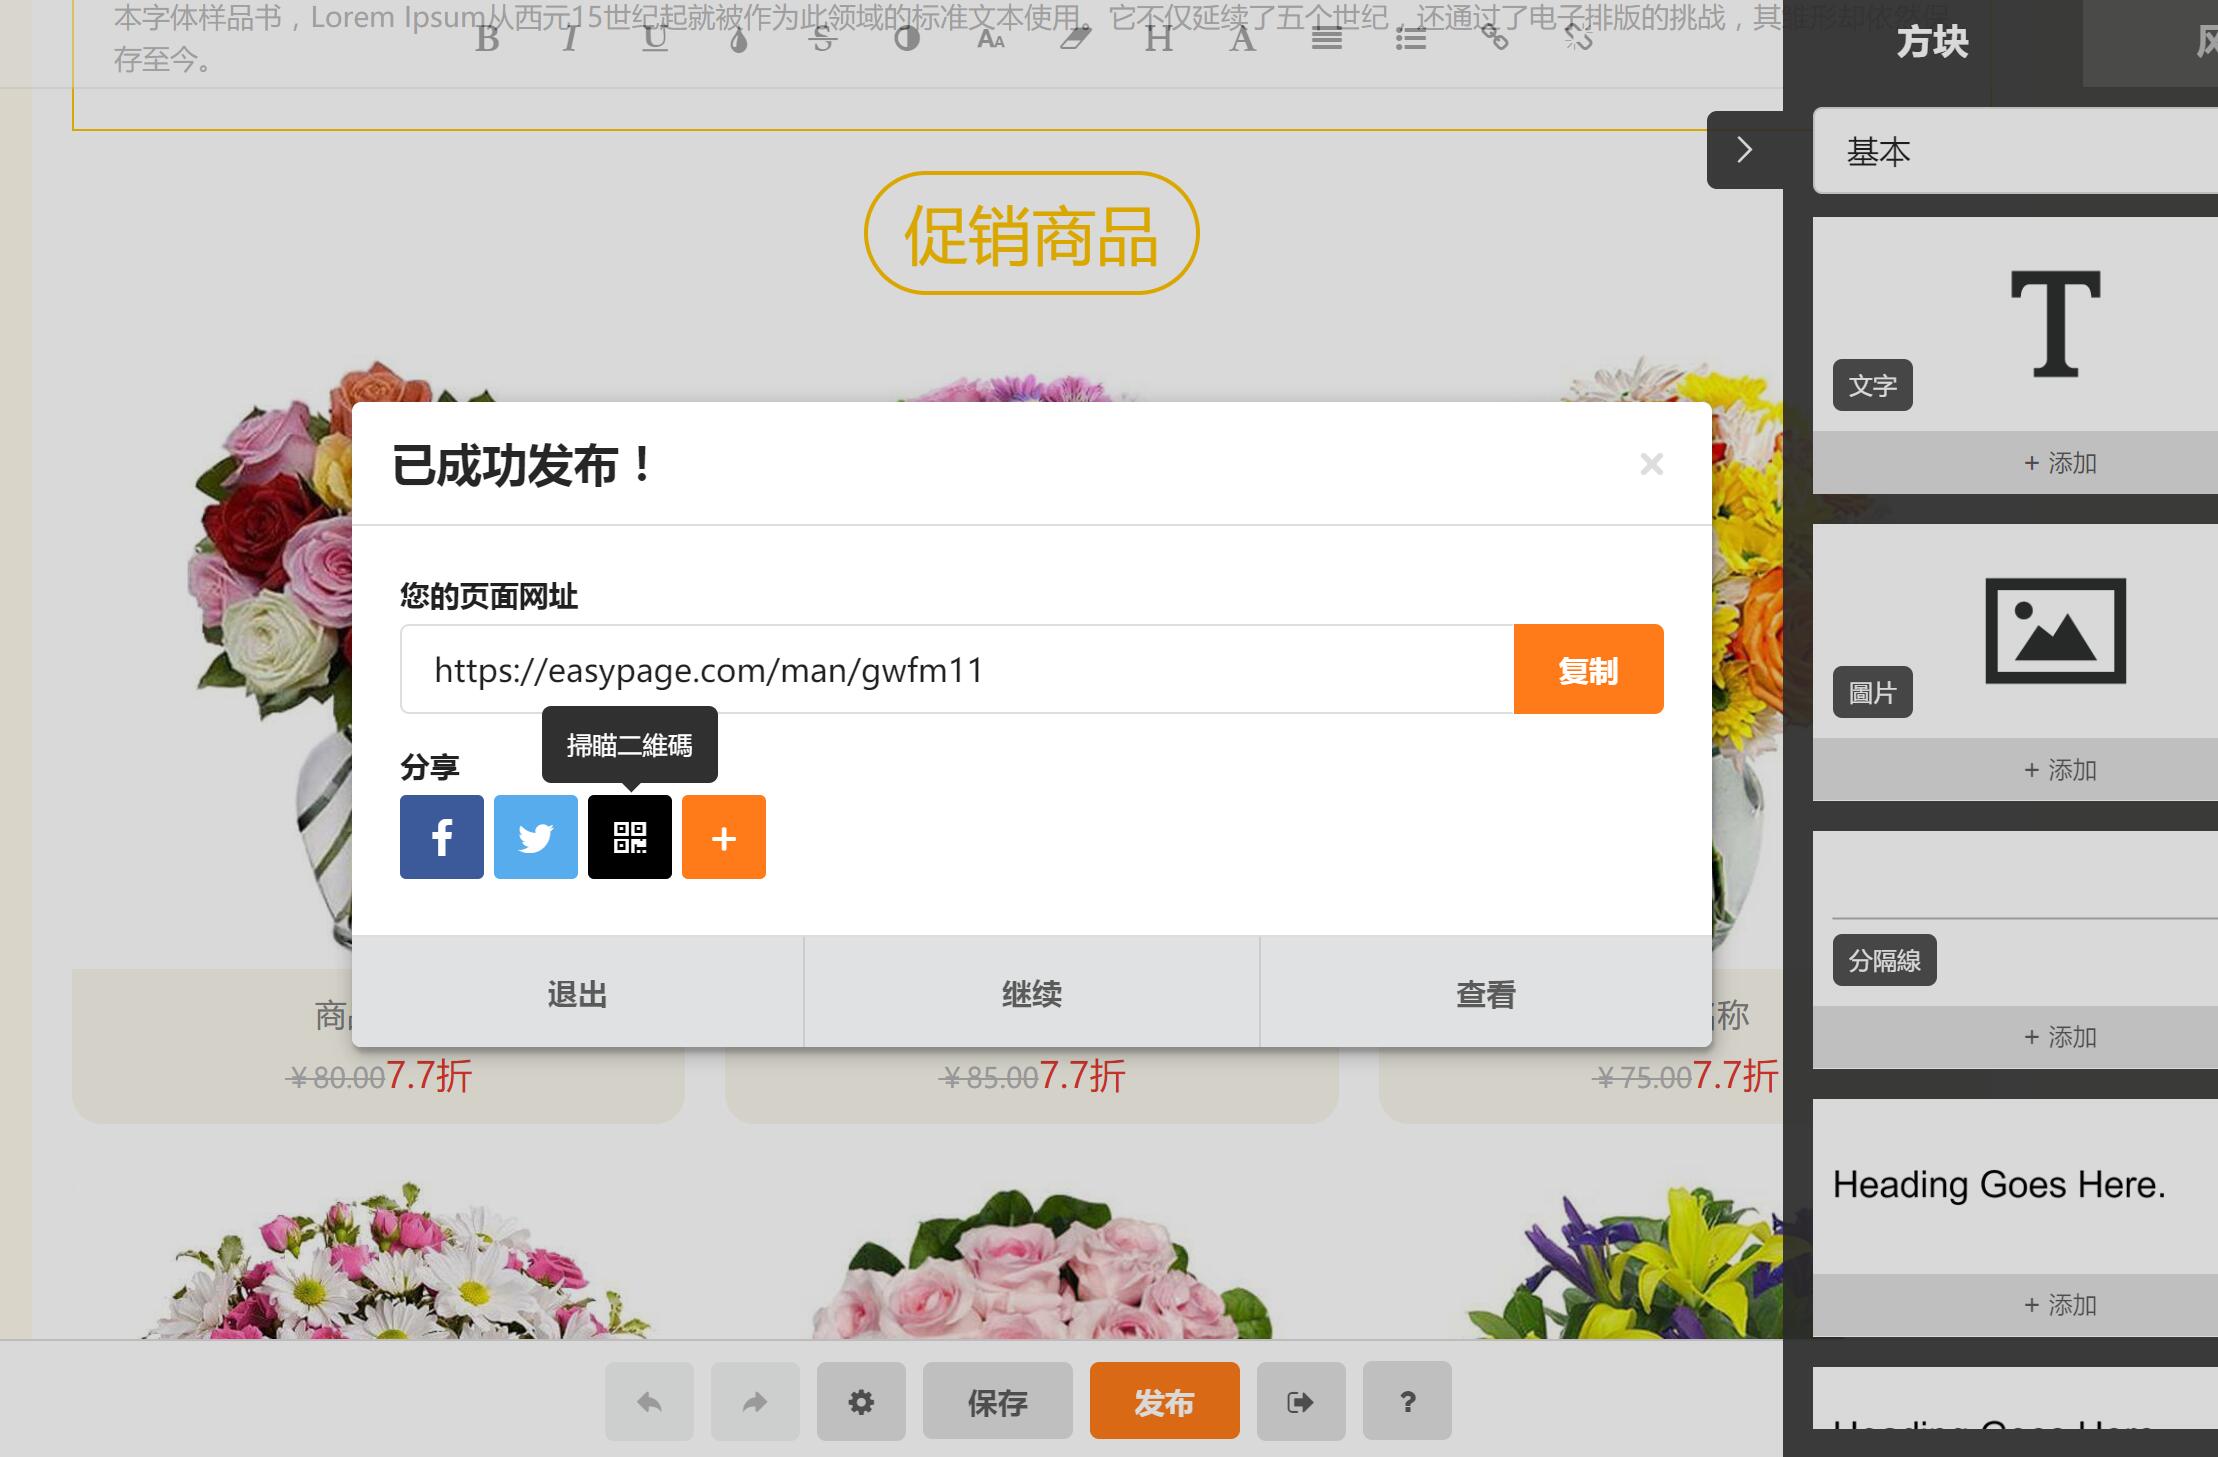The width and height of the screenshot is (2218, 1457).
Task: Undo the last action
Action: [x=649, y=1401]
